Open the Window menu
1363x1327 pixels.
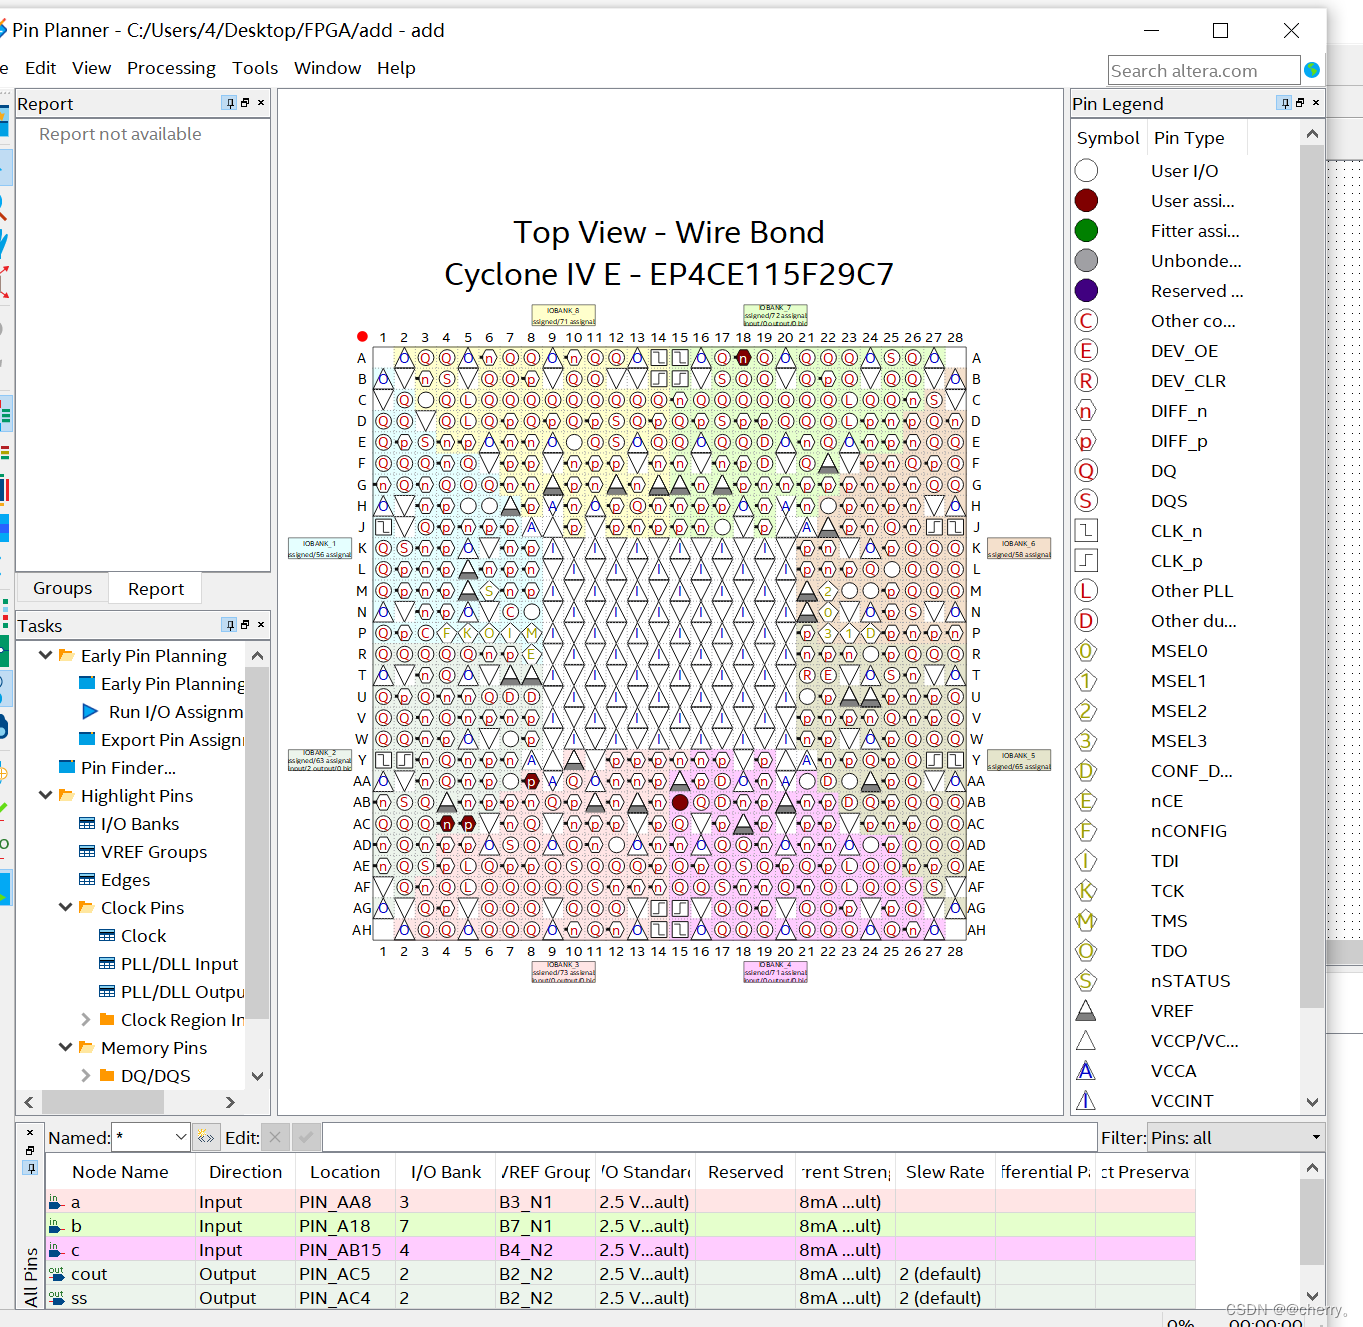(327, 68)
